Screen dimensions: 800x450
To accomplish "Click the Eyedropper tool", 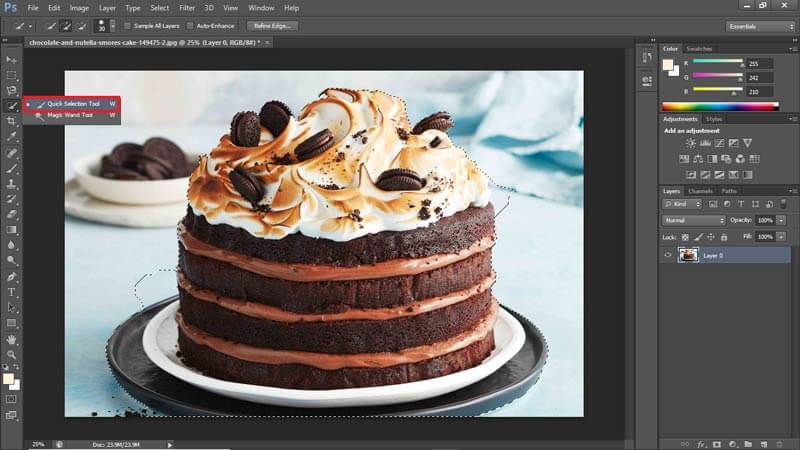I will coord(12,135).
